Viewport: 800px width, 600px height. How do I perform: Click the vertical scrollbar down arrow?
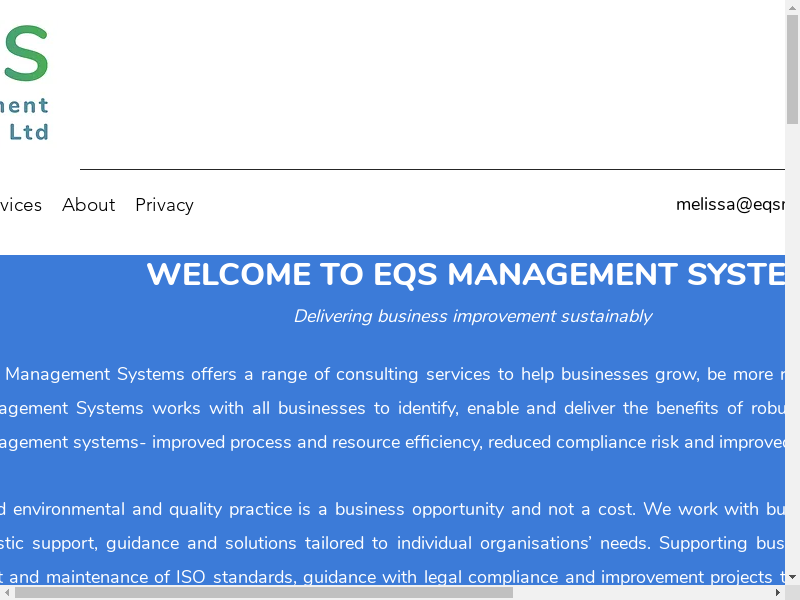(x=792, y=577)
